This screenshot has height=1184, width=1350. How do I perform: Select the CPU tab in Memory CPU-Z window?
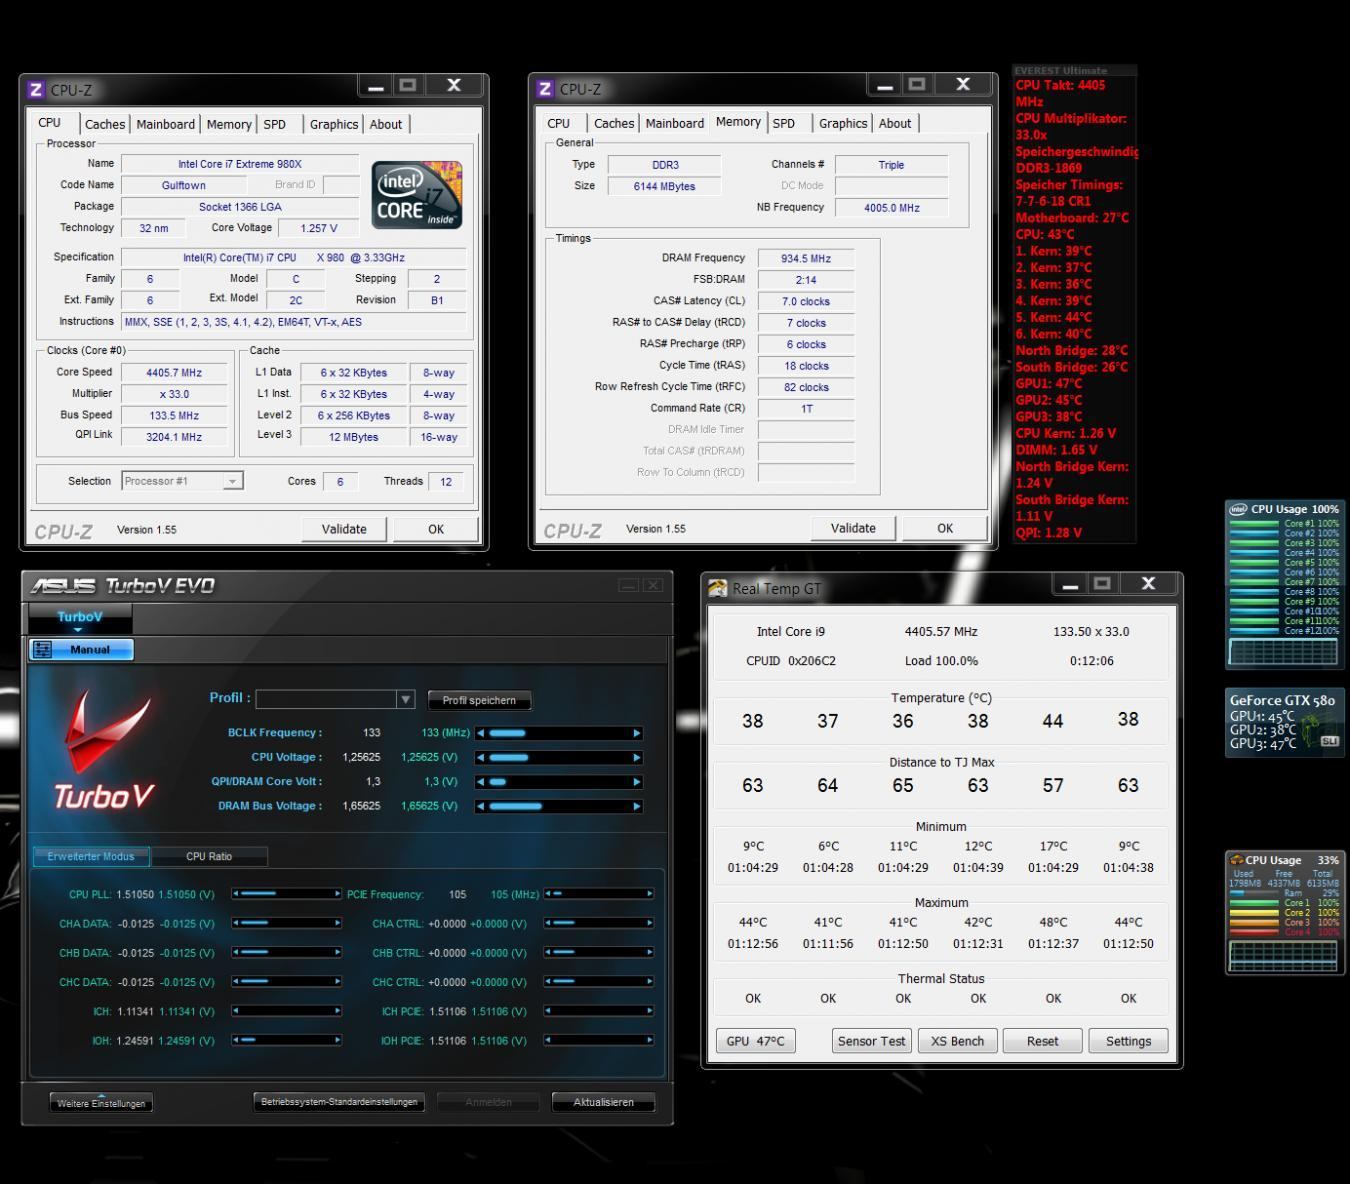pyautogui.click(x=558, y=123)
